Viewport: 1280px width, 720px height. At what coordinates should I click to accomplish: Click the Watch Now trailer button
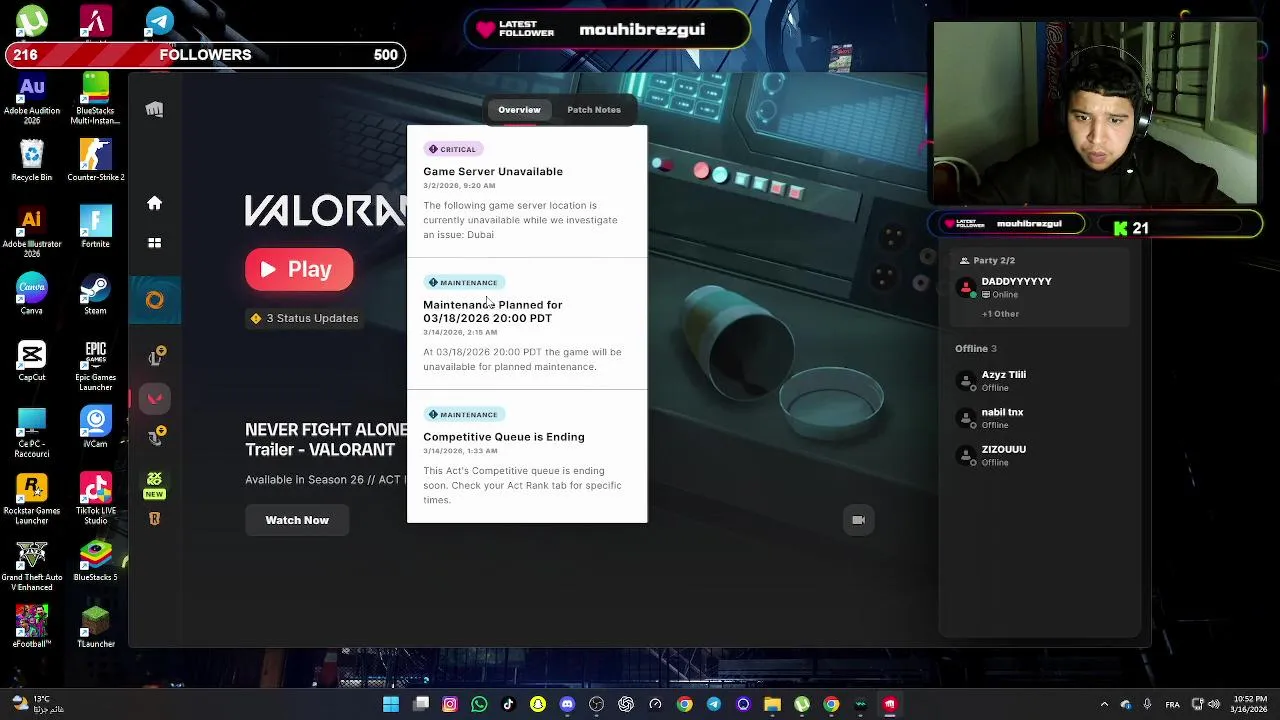coord(297,520)
